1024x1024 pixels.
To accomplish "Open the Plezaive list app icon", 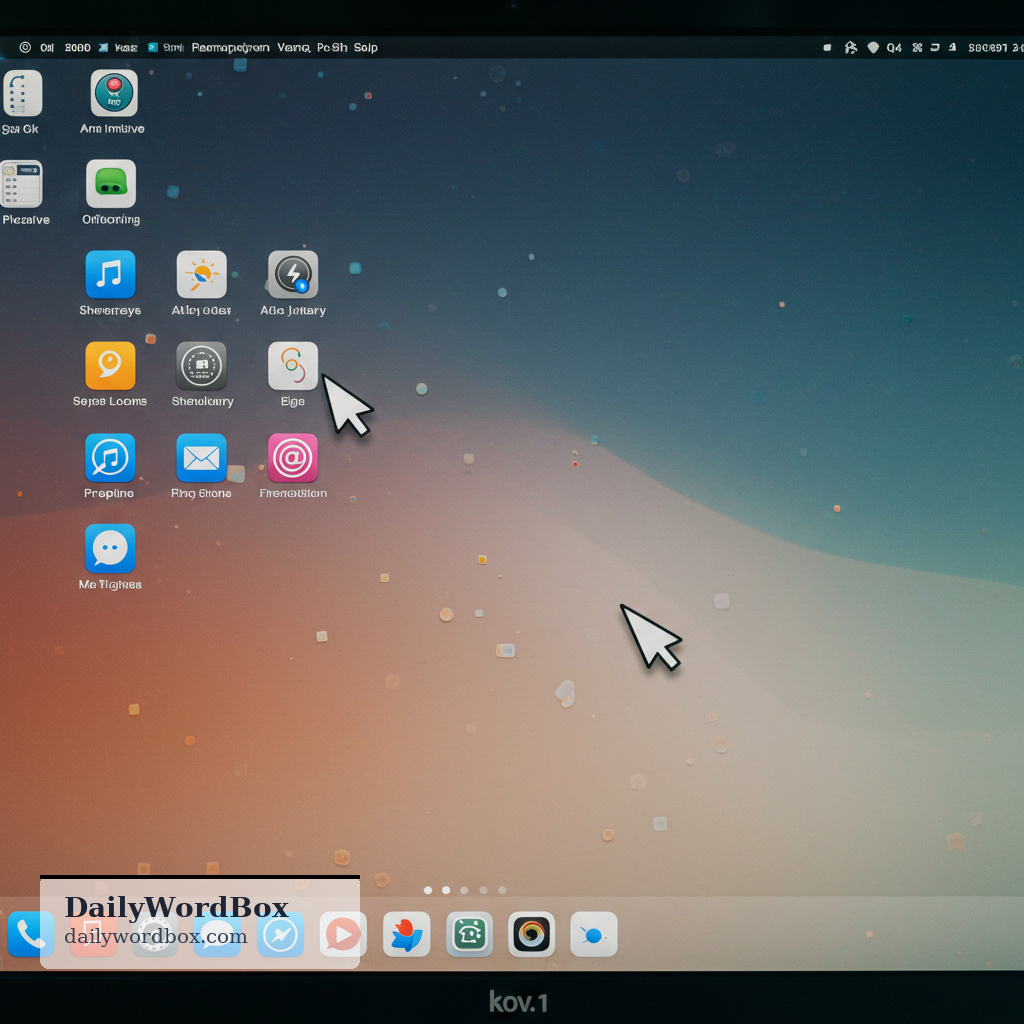I will pos(22,184).
